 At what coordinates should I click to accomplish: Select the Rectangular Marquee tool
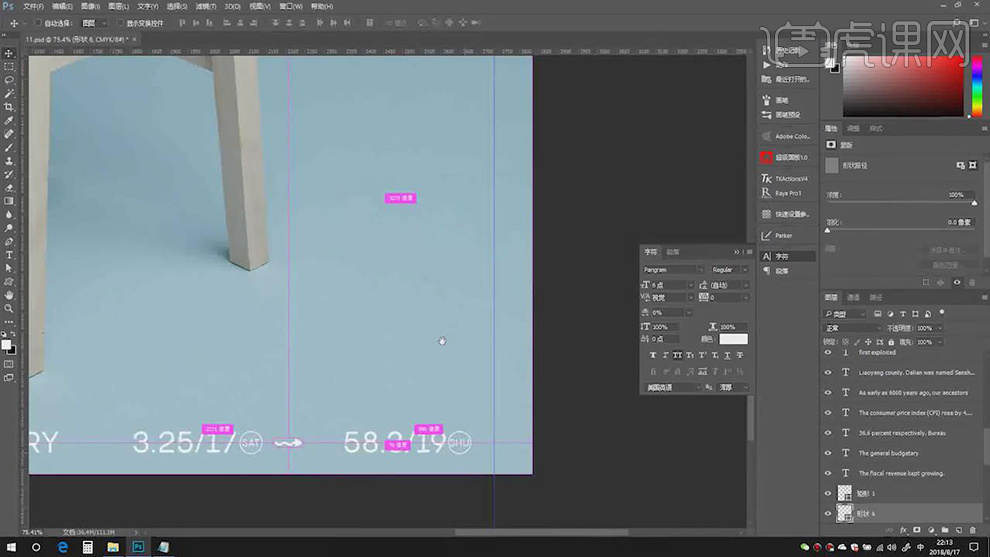9,67
